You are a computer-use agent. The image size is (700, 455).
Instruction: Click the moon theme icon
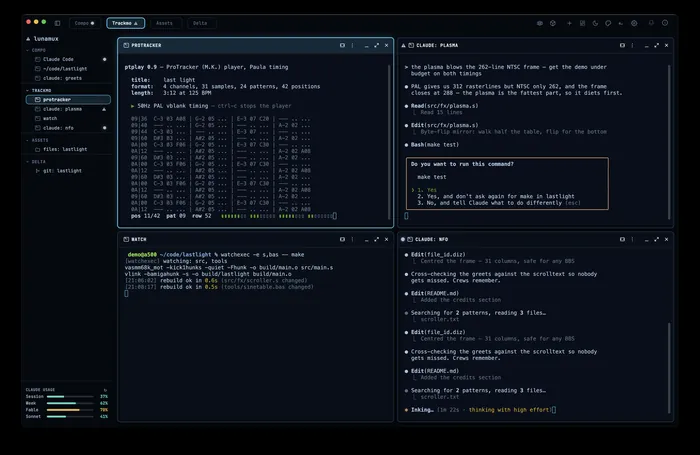click(595, 23)
